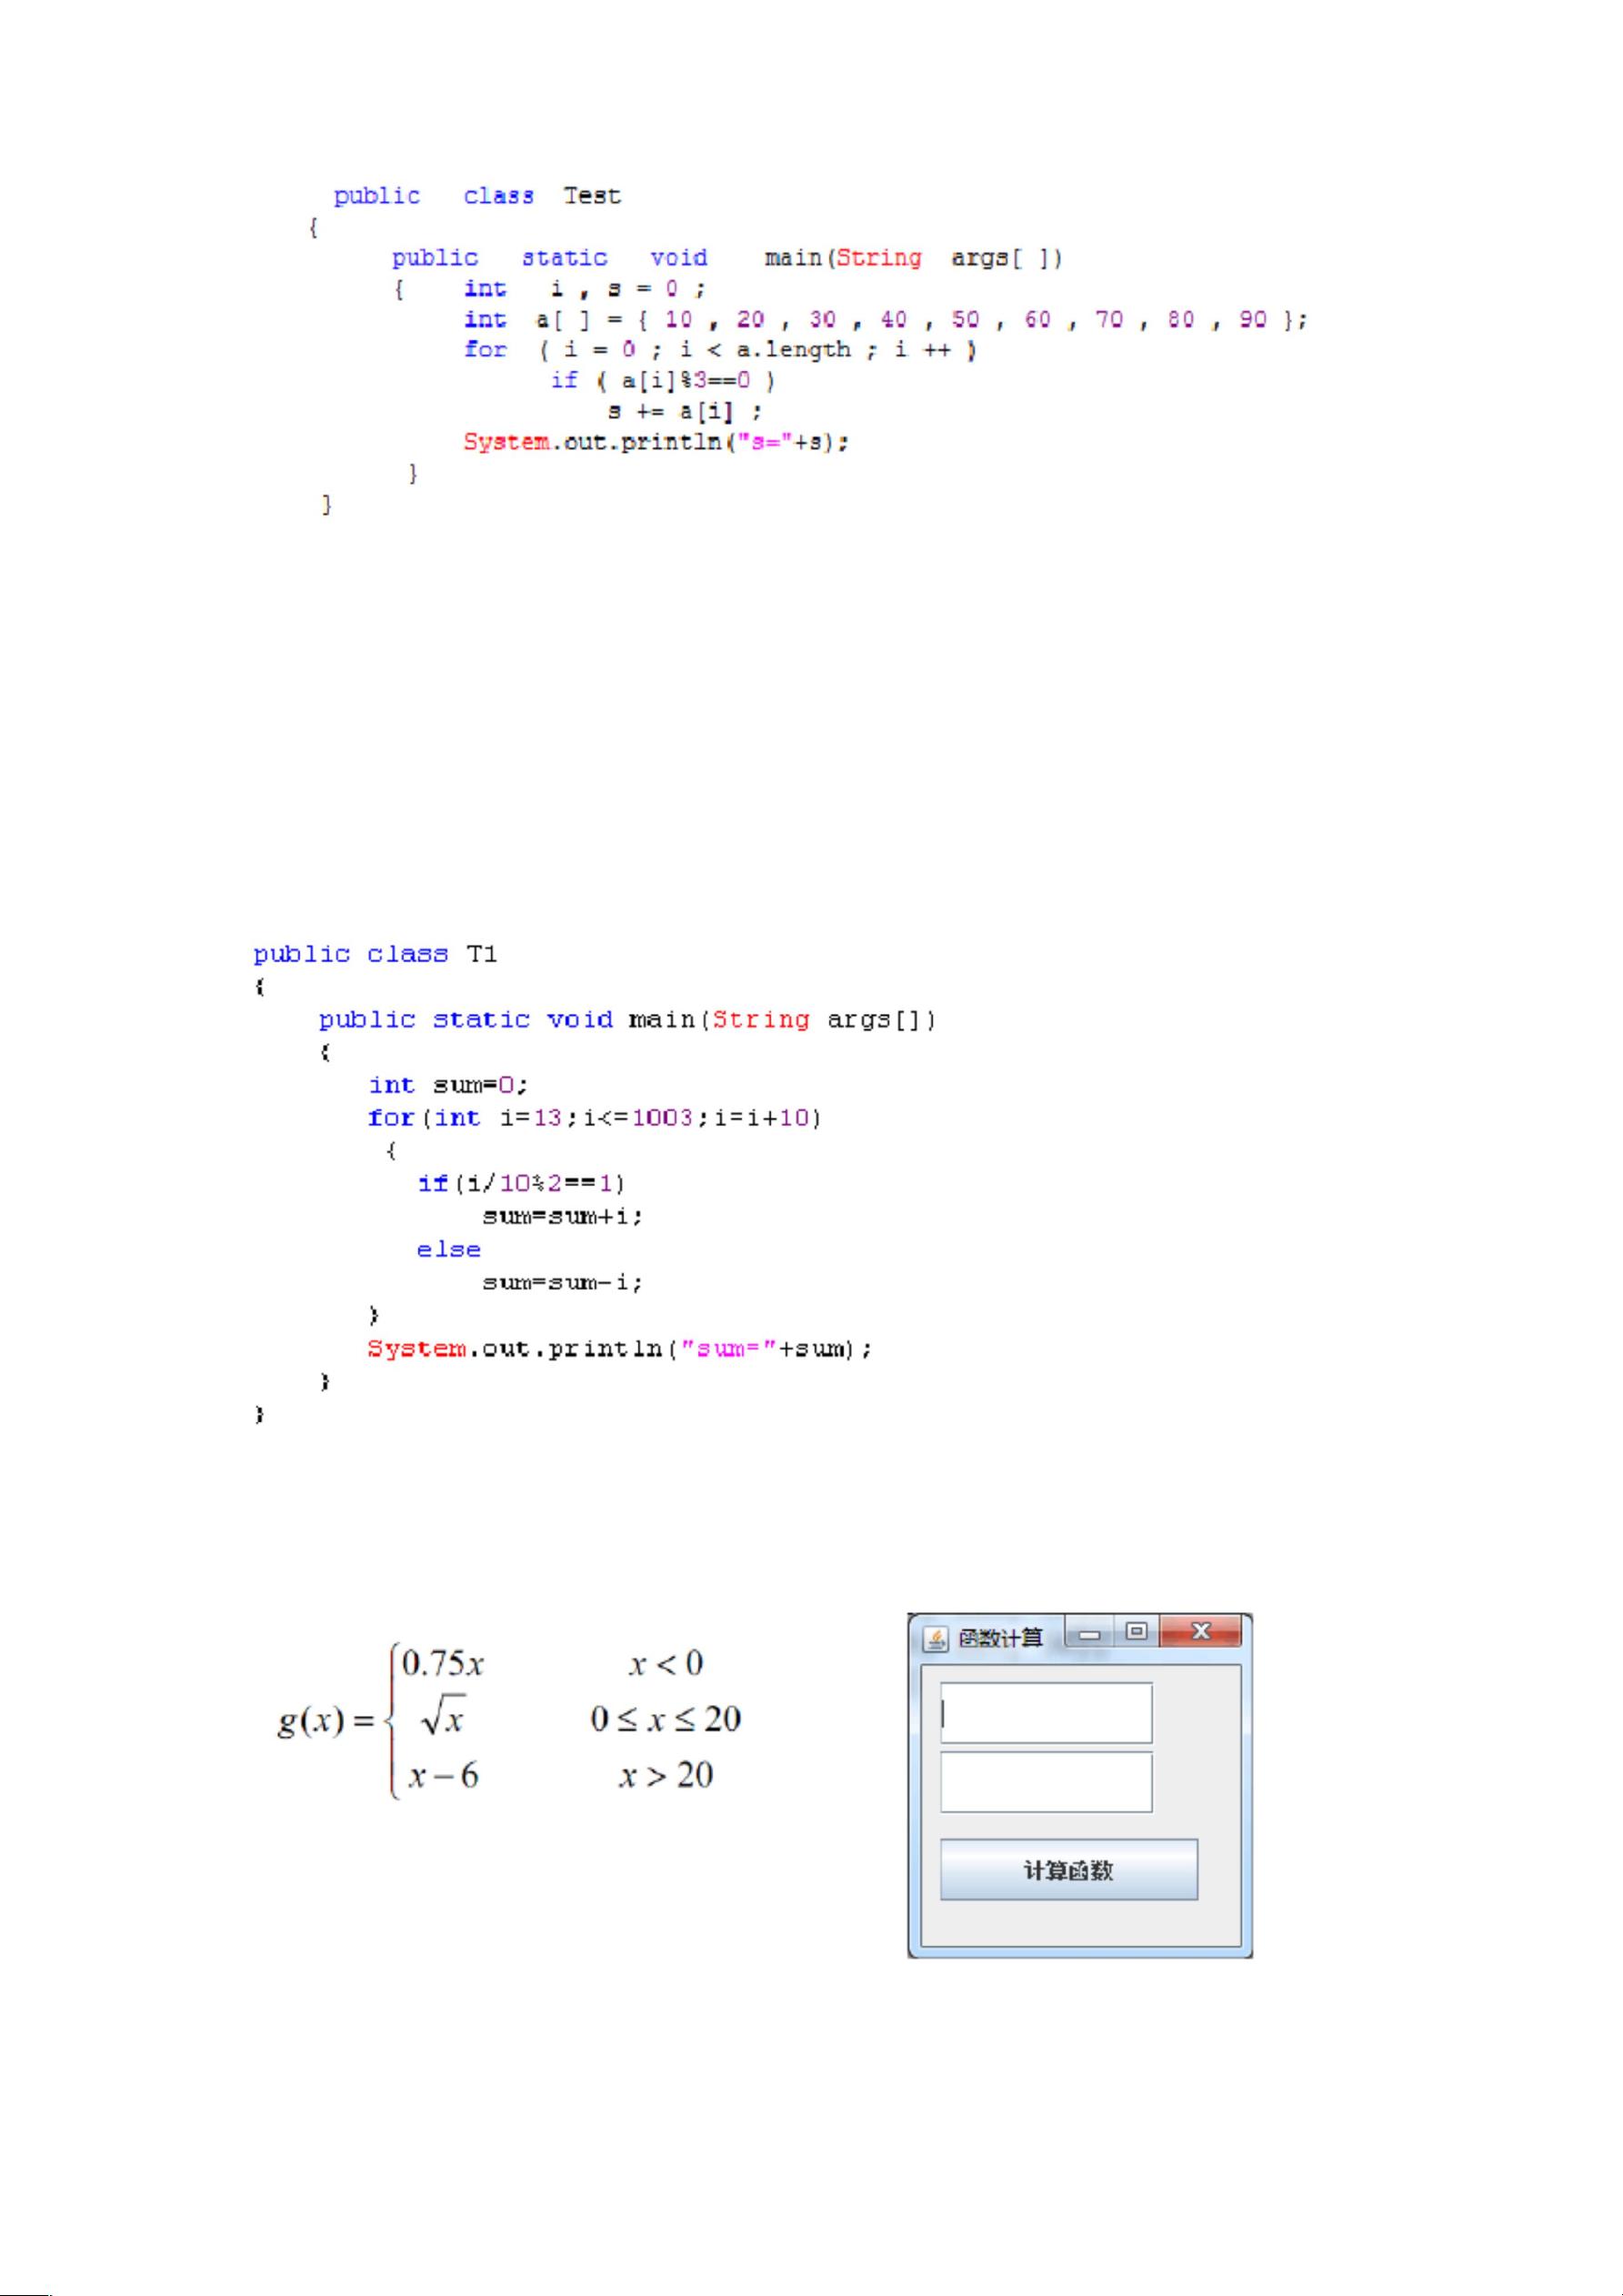This screenshot has width=1623, height=2296.
Task: Click the line 'public class Test'
Action: click(477, 196)
